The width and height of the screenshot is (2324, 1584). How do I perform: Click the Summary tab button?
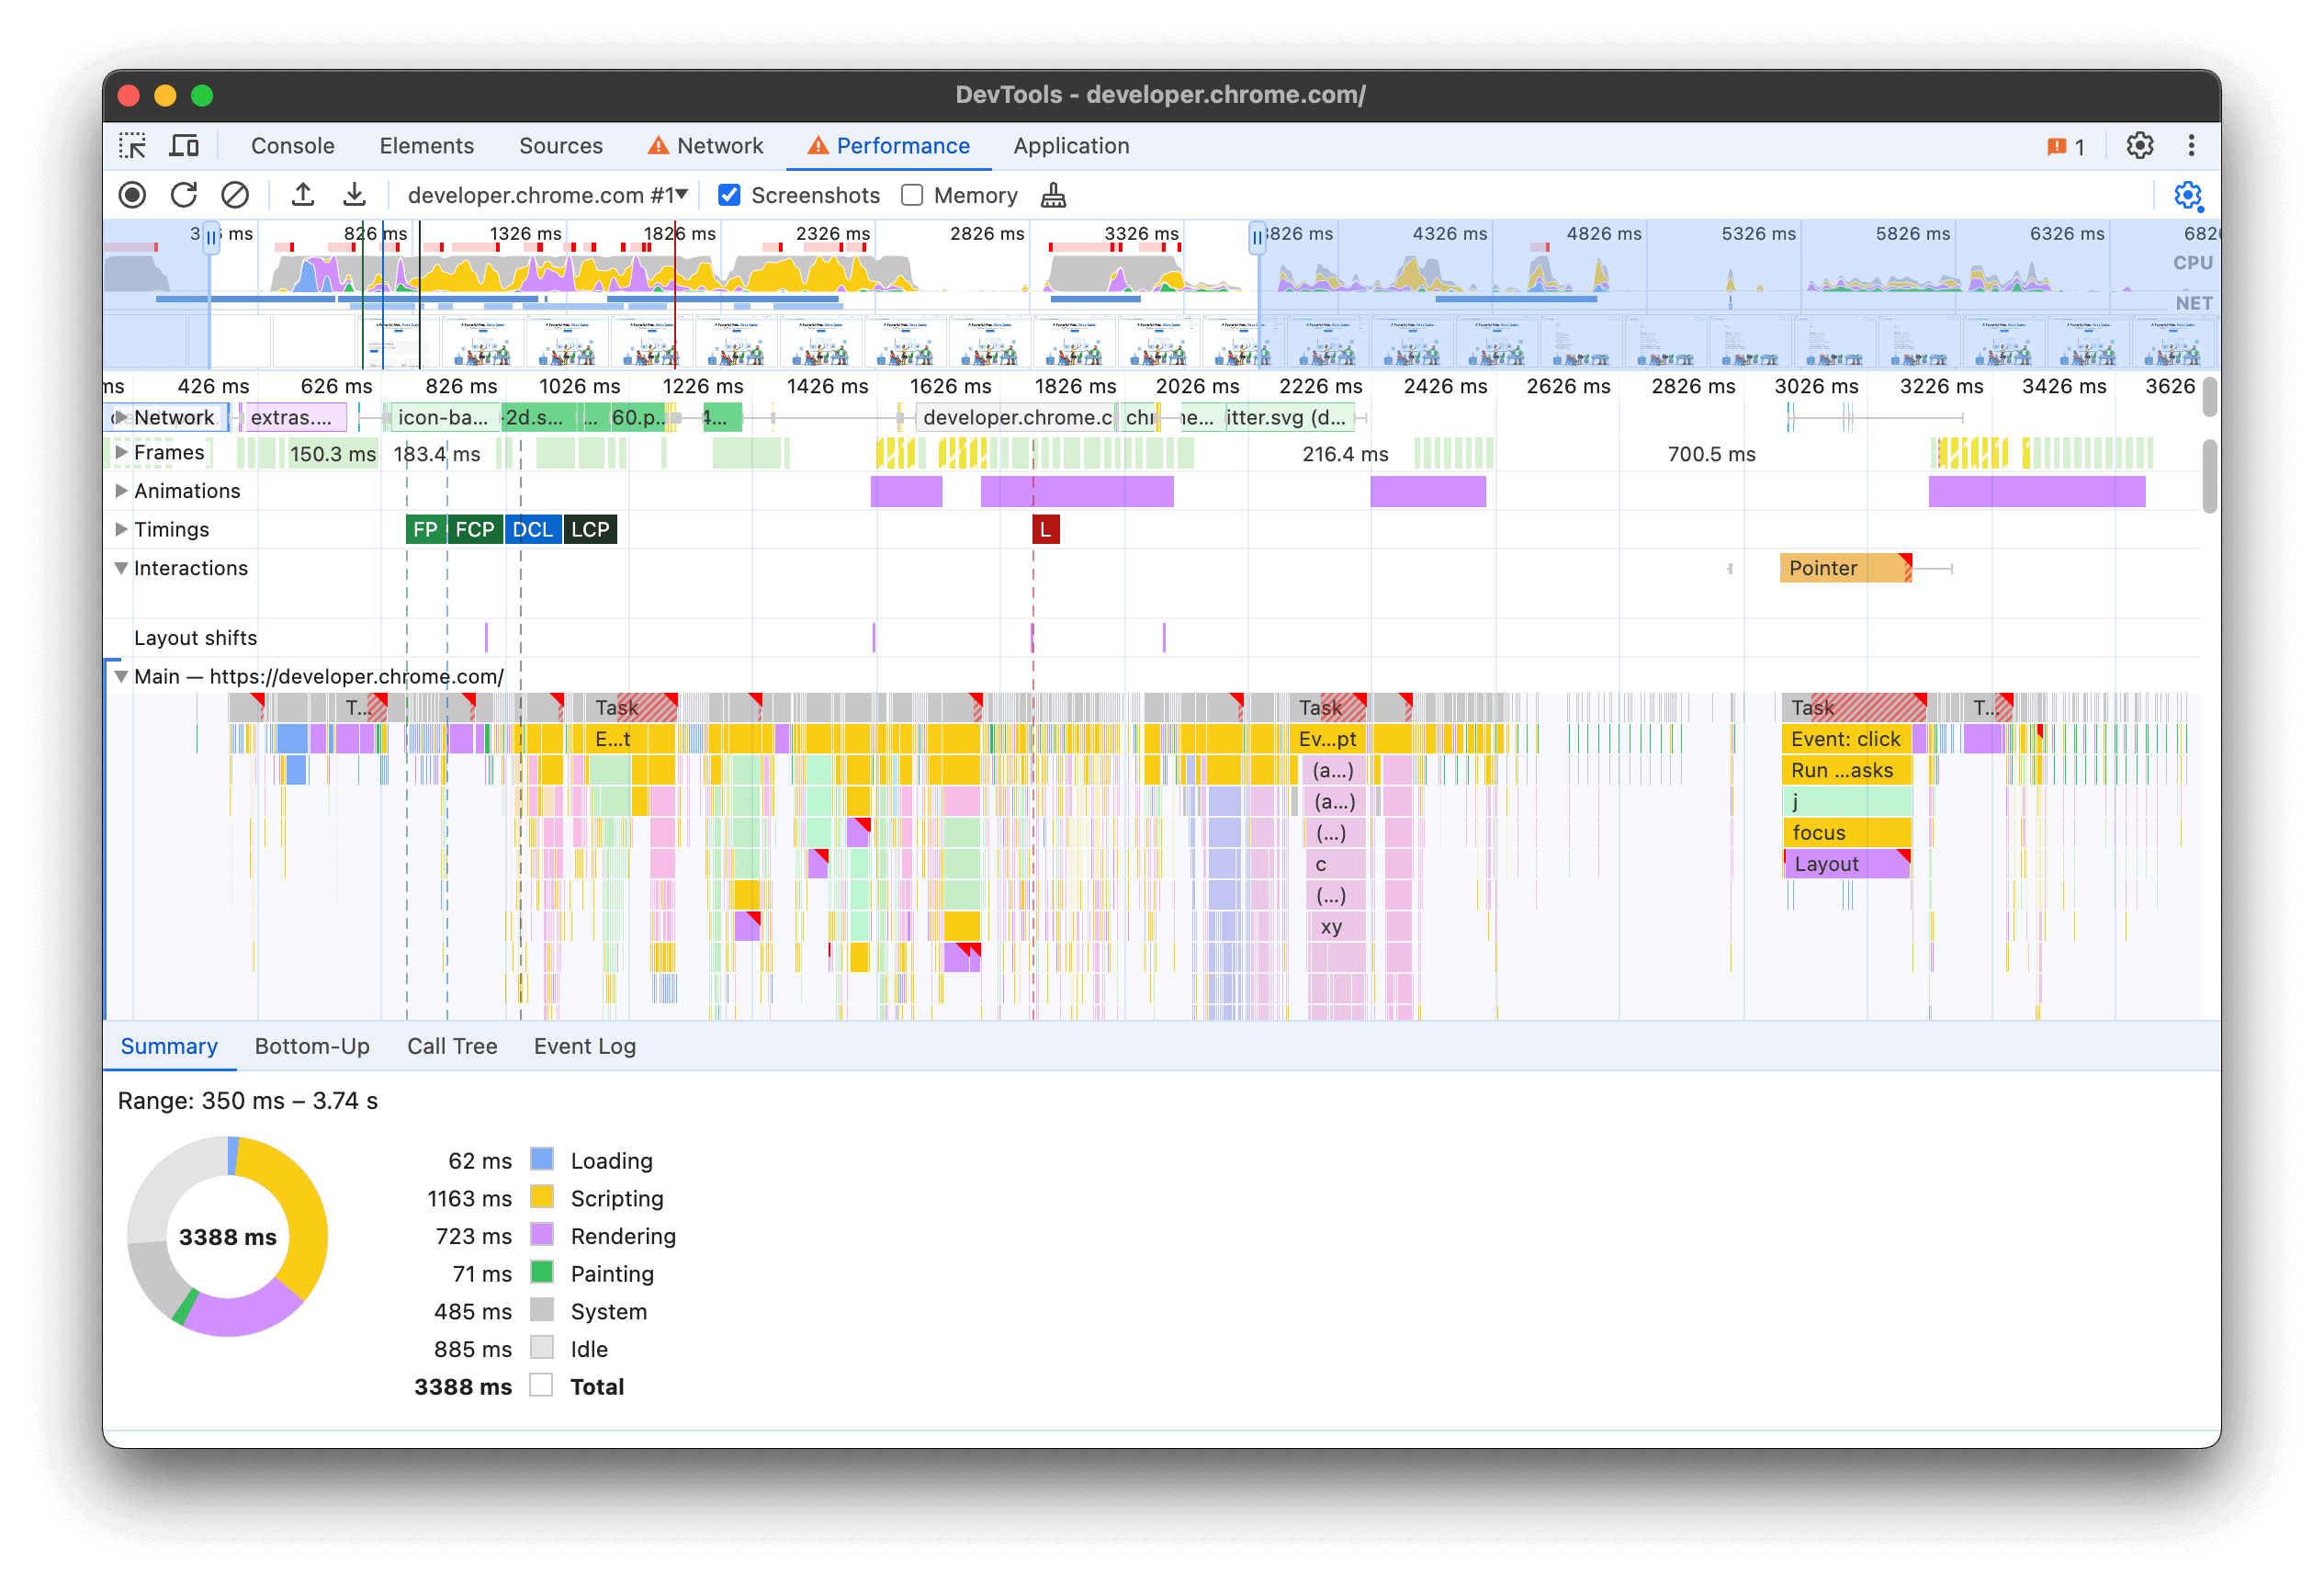point(168,1044)
